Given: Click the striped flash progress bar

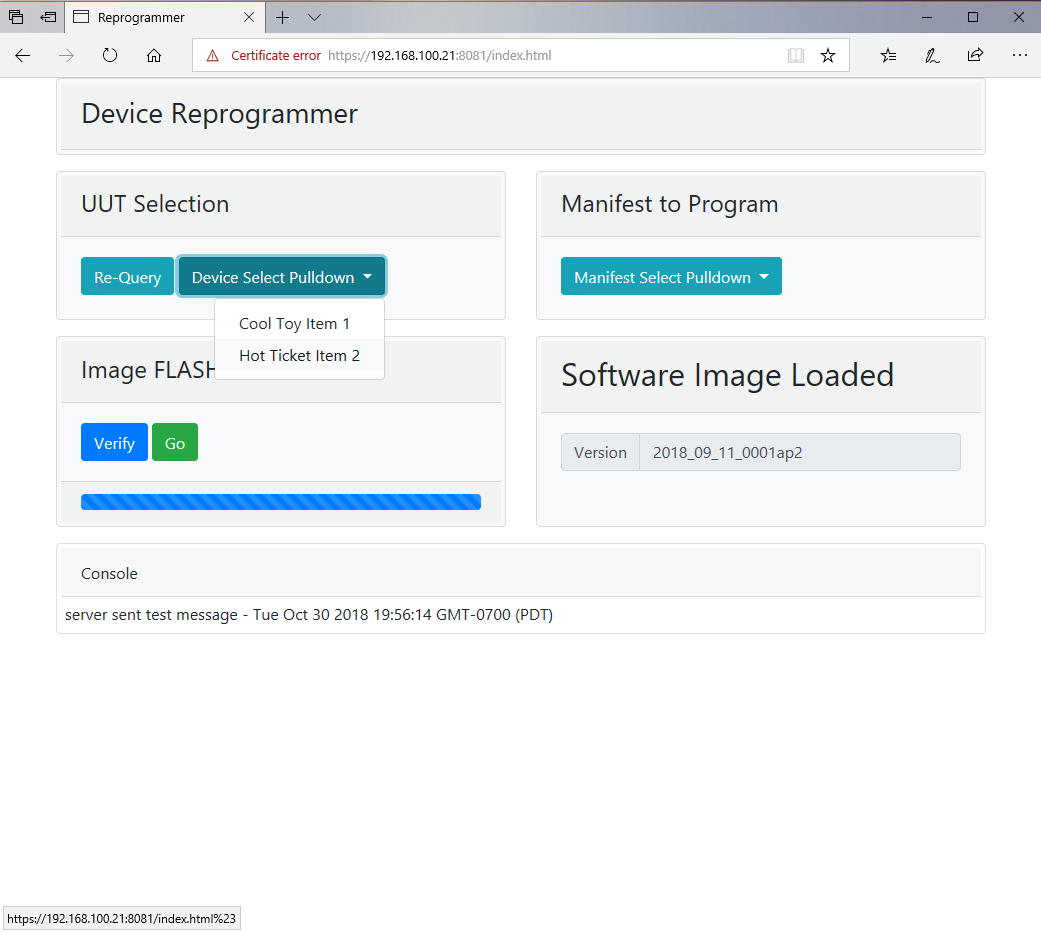Looking at the screenshot, I should coord(281,502).
